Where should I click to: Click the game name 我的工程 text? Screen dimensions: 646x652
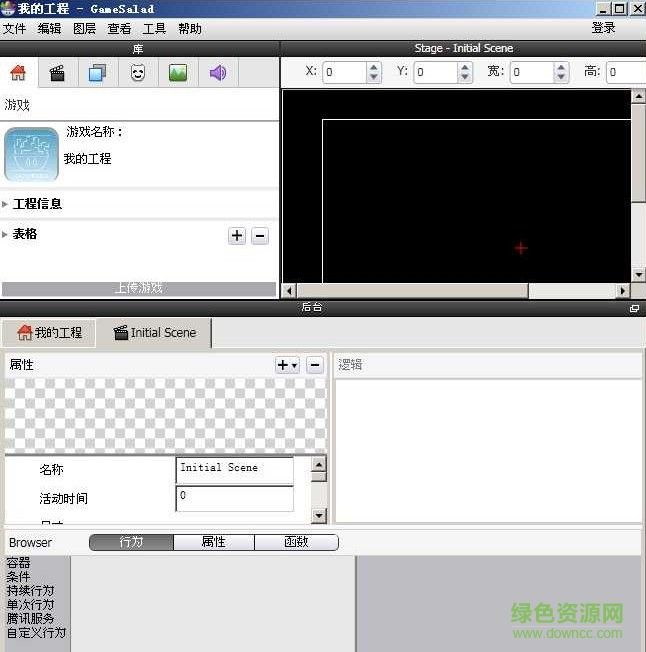pyautogui.click(x=88, y=158)
